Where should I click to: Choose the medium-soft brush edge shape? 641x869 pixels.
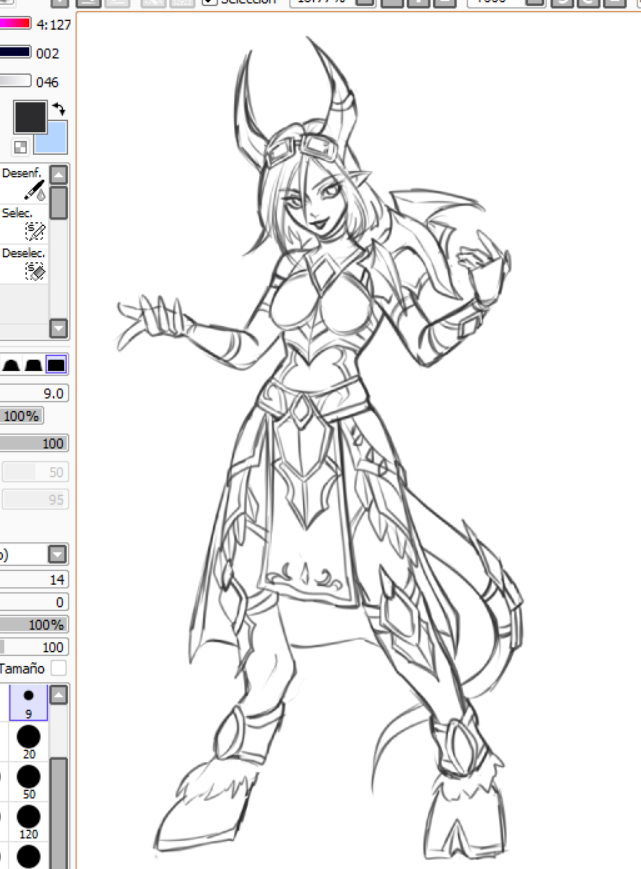click(x=34, y=365)
